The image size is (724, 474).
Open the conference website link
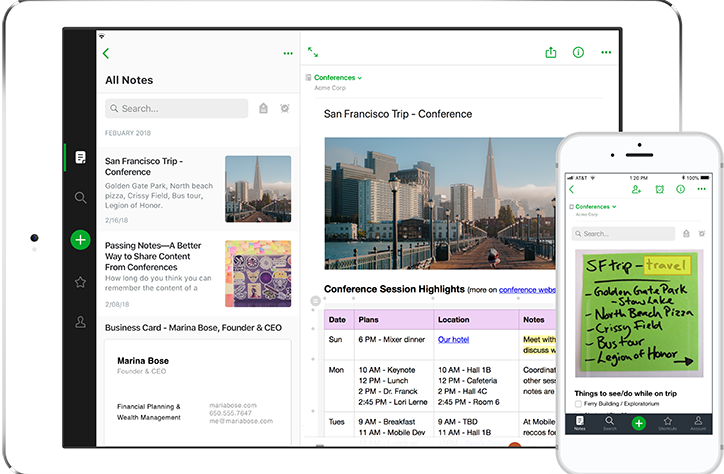click(x=527, y=290)
